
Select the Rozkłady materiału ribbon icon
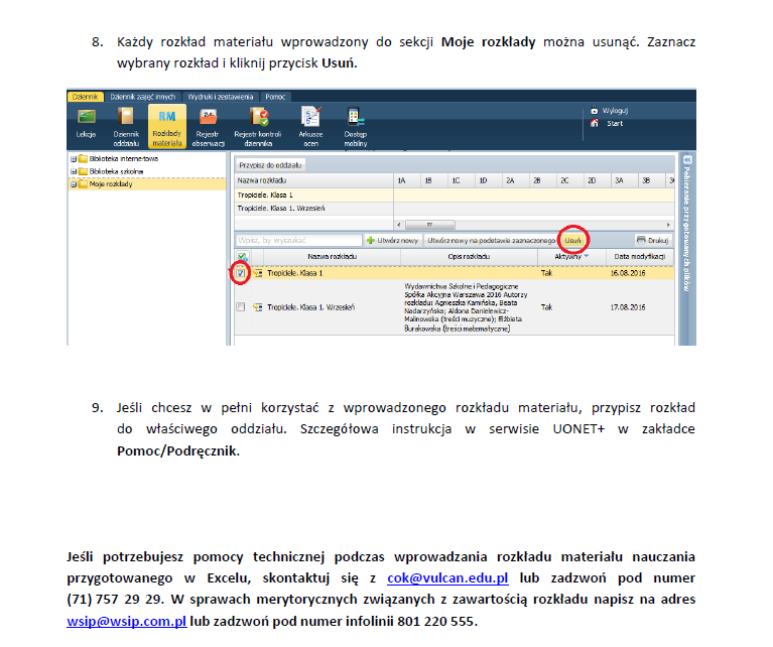click(167, 126)
